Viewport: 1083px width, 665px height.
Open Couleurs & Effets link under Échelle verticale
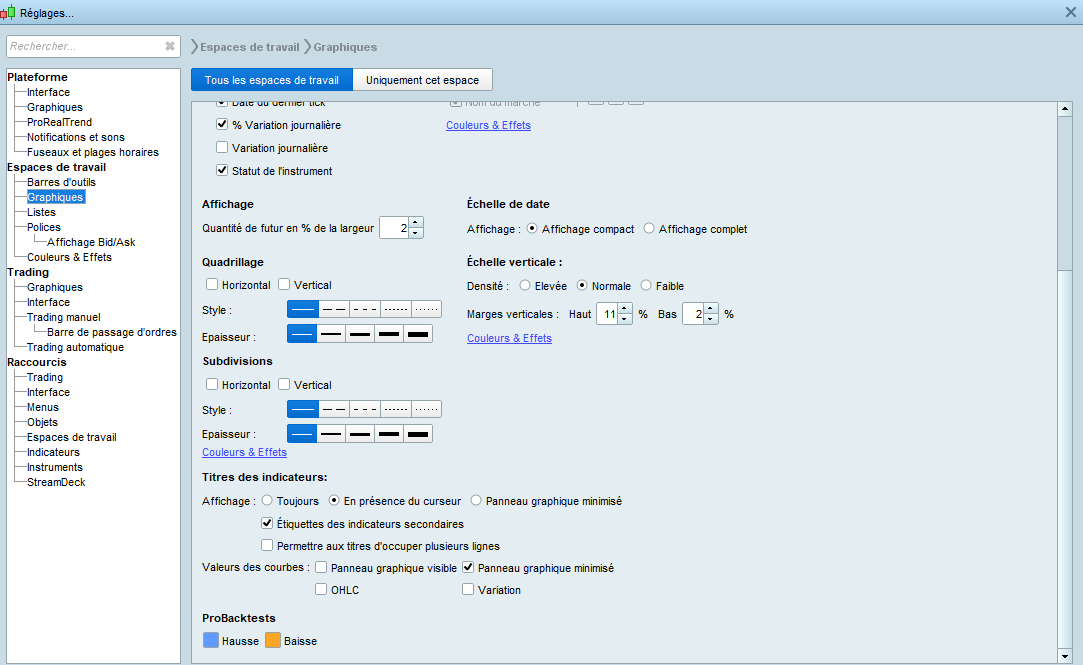click(509, 338)
